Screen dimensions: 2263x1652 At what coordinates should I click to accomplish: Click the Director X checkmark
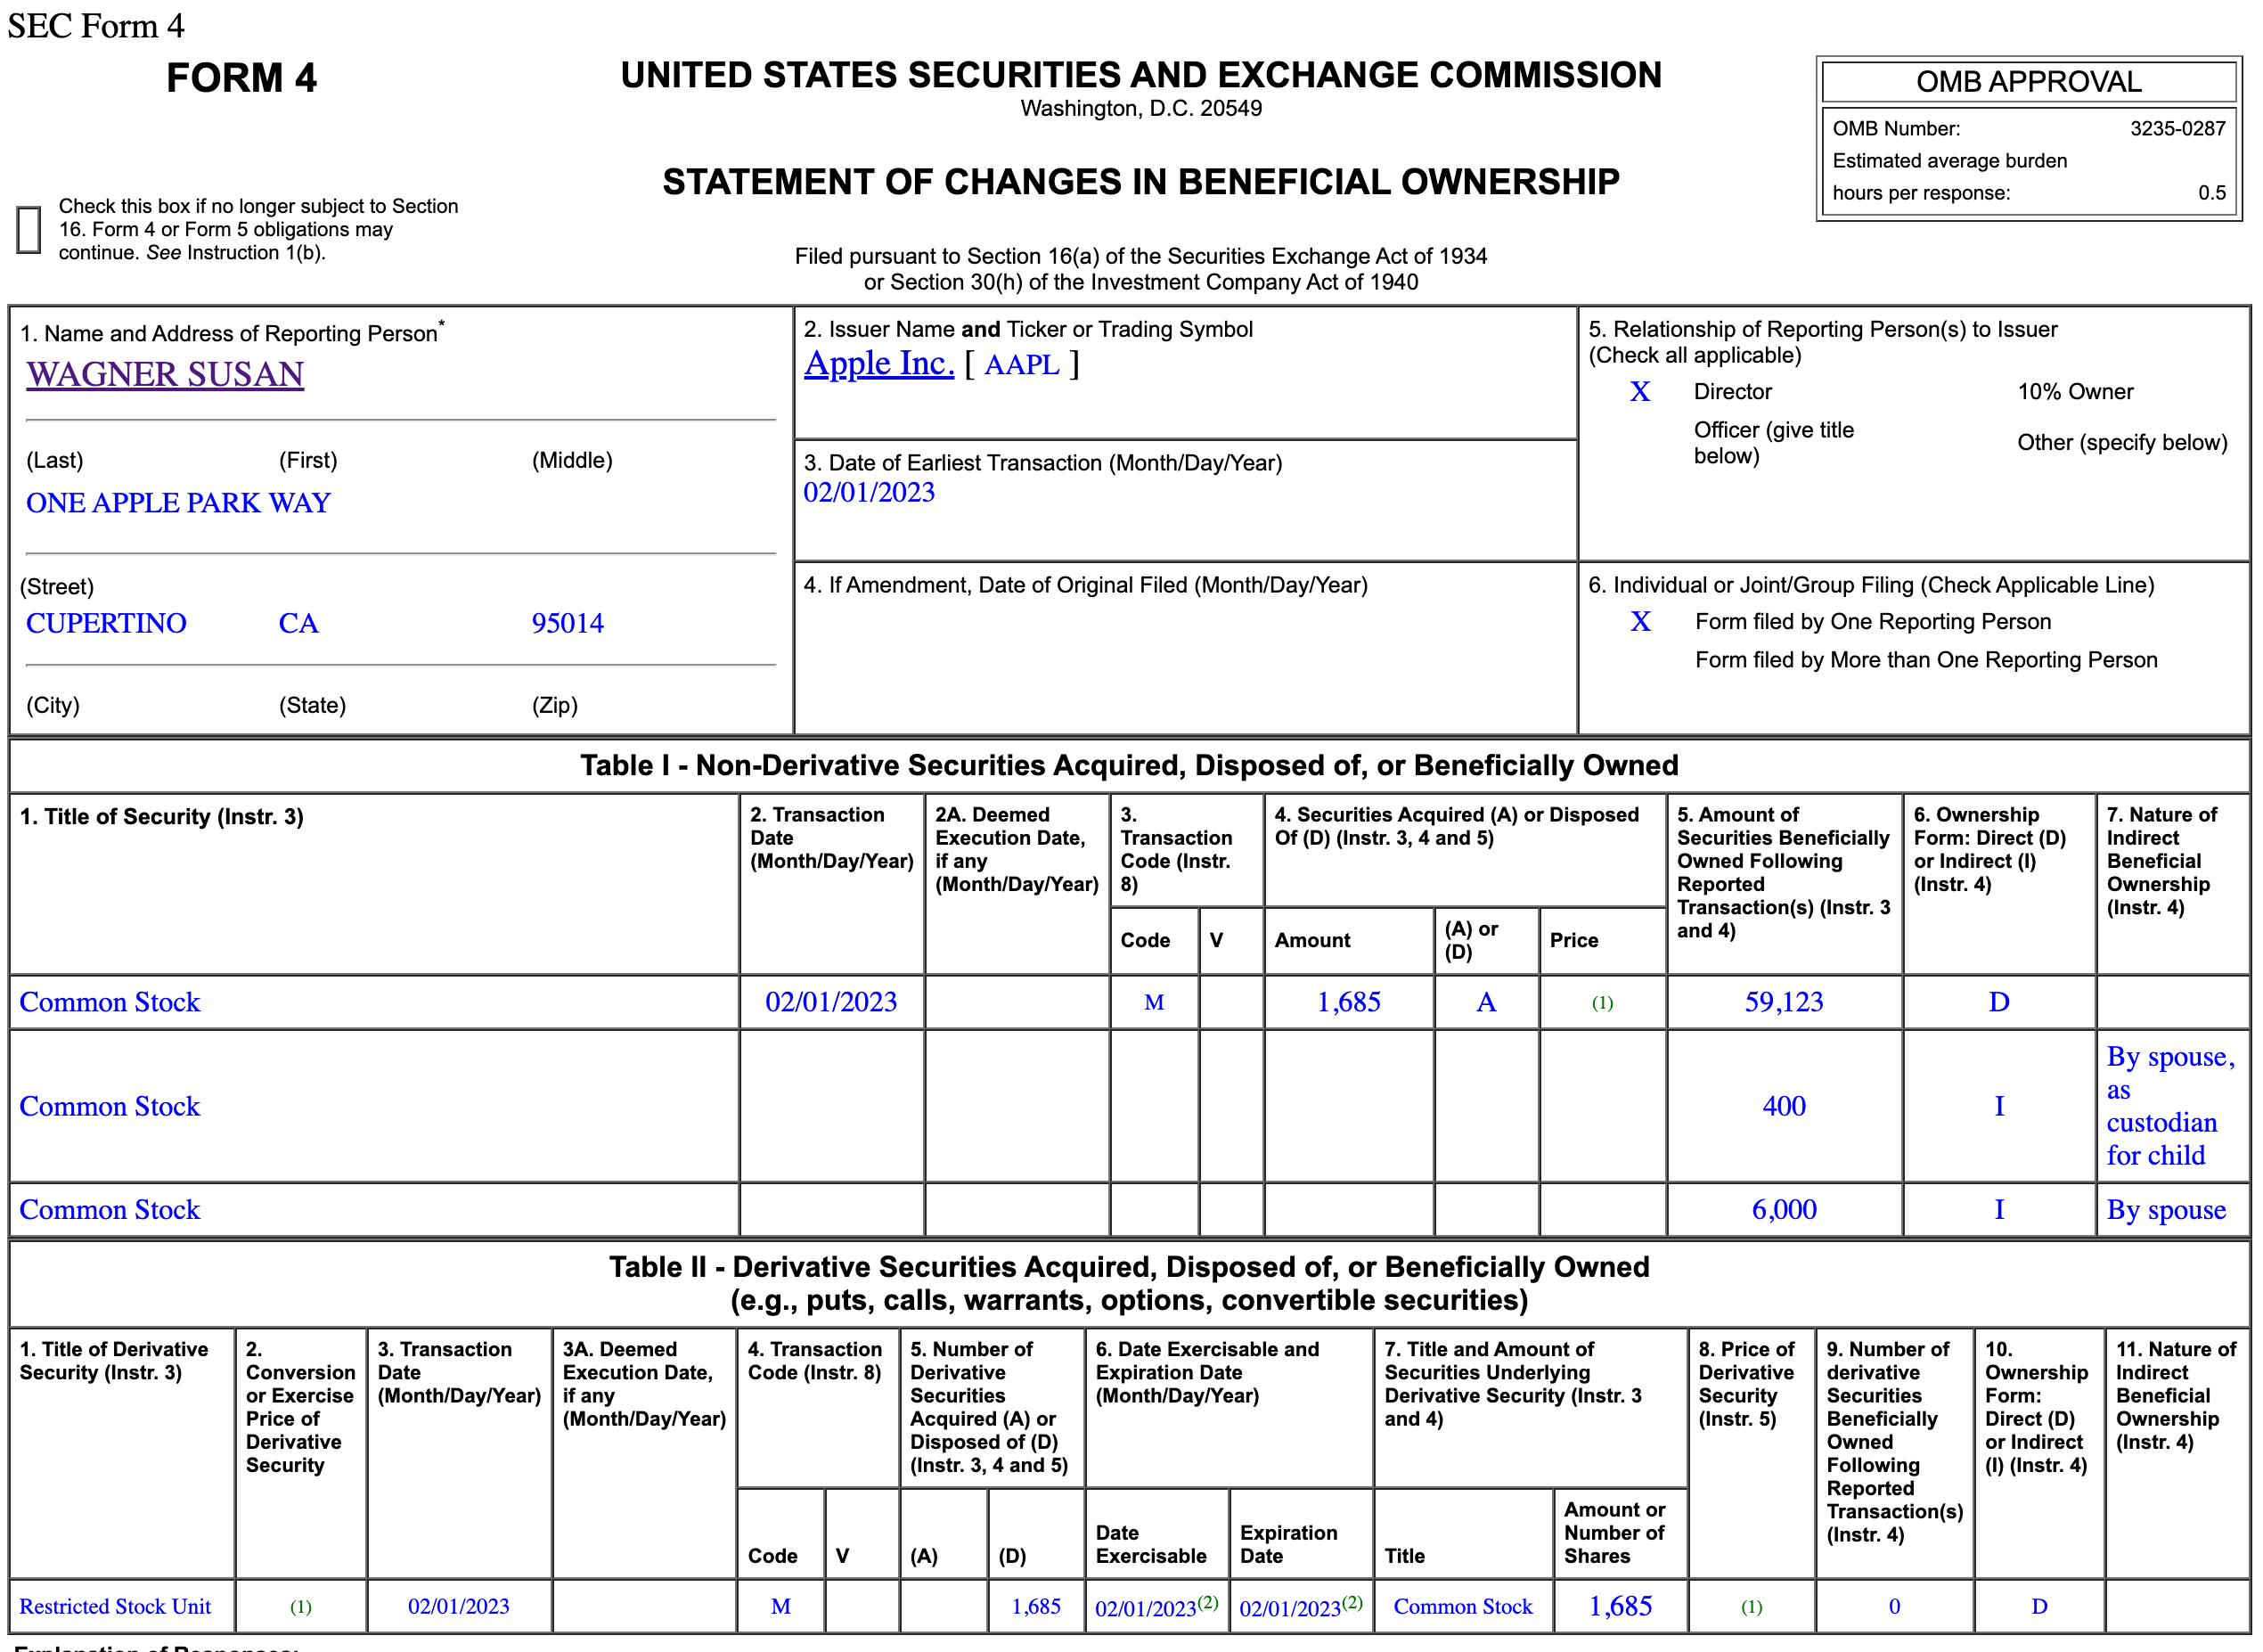(x=1639, y=392)
